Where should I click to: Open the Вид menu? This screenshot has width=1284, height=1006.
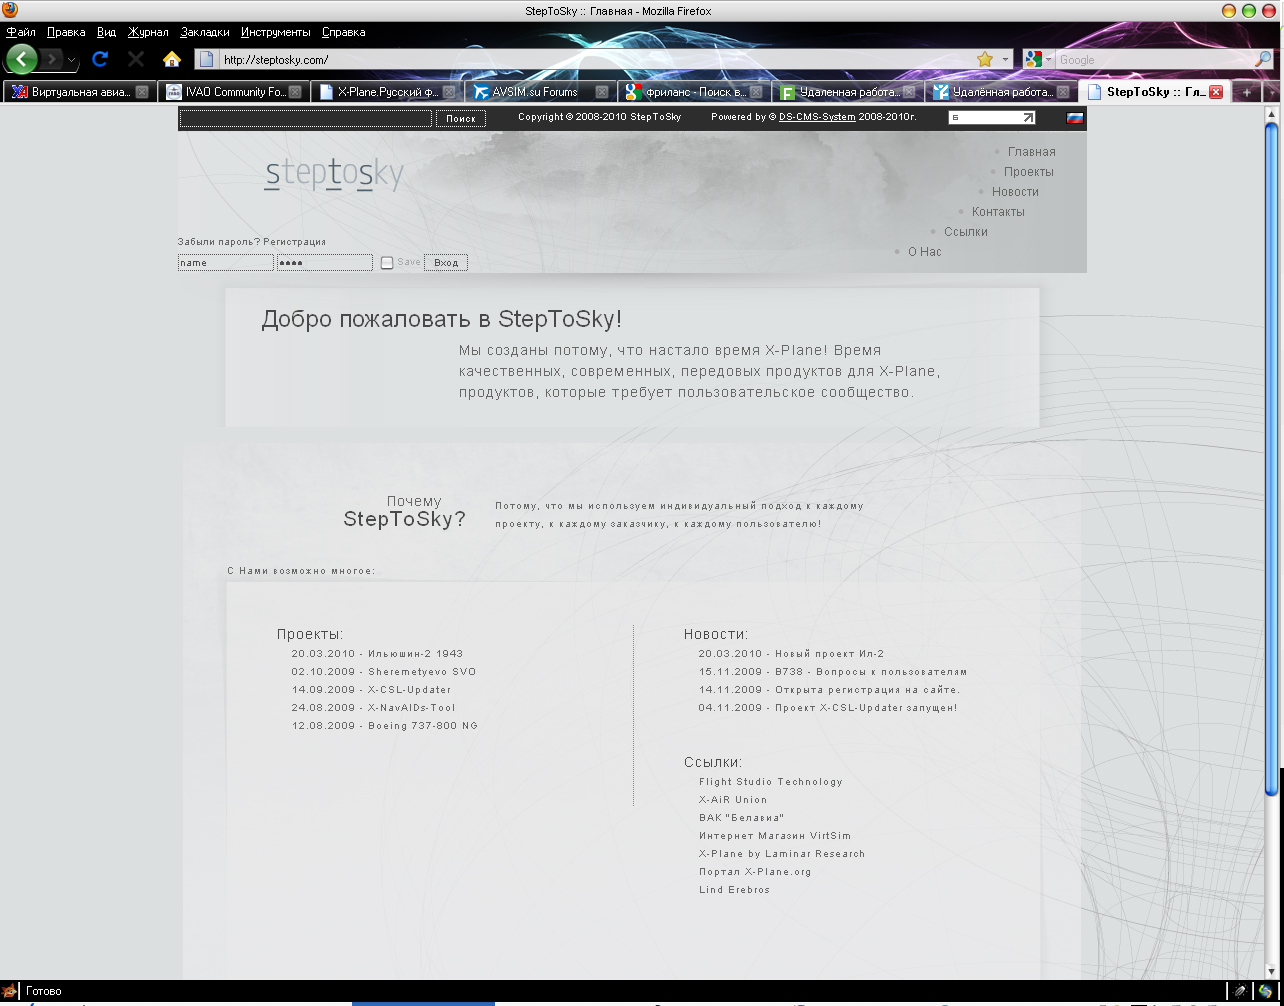pyautogui.click(x=107, y=32)
